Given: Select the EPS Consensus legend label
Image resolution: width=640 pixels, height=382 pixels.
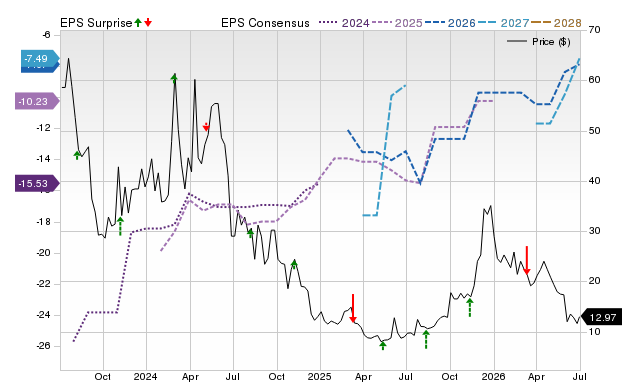Looking at the screenshot, I should (x=265, y=23).
